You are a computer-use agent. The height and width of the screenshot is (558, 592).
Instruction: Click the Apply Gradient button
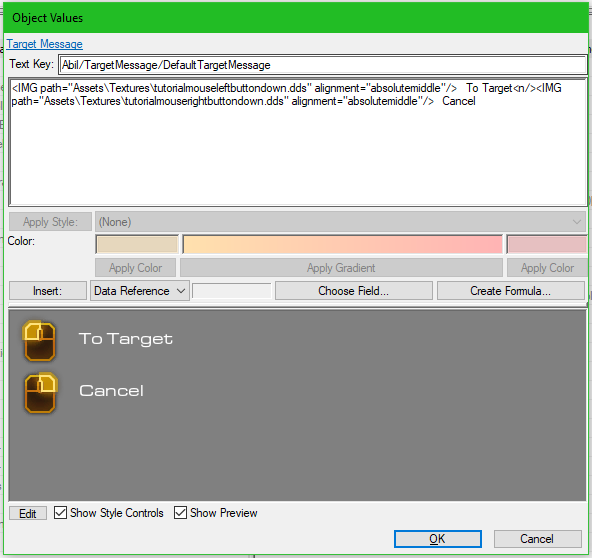tap(341, 268)
